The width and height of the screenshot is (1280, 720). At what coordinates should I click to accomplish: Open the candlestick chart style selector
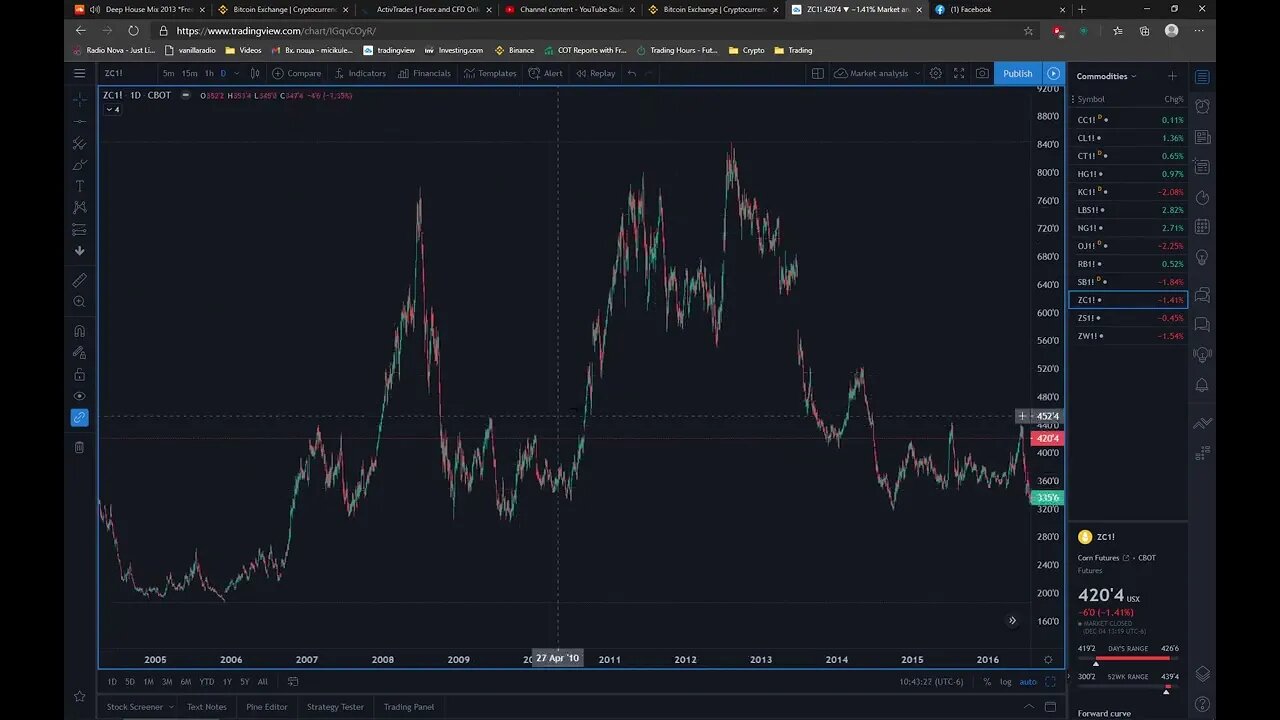[x=255, y=73]
